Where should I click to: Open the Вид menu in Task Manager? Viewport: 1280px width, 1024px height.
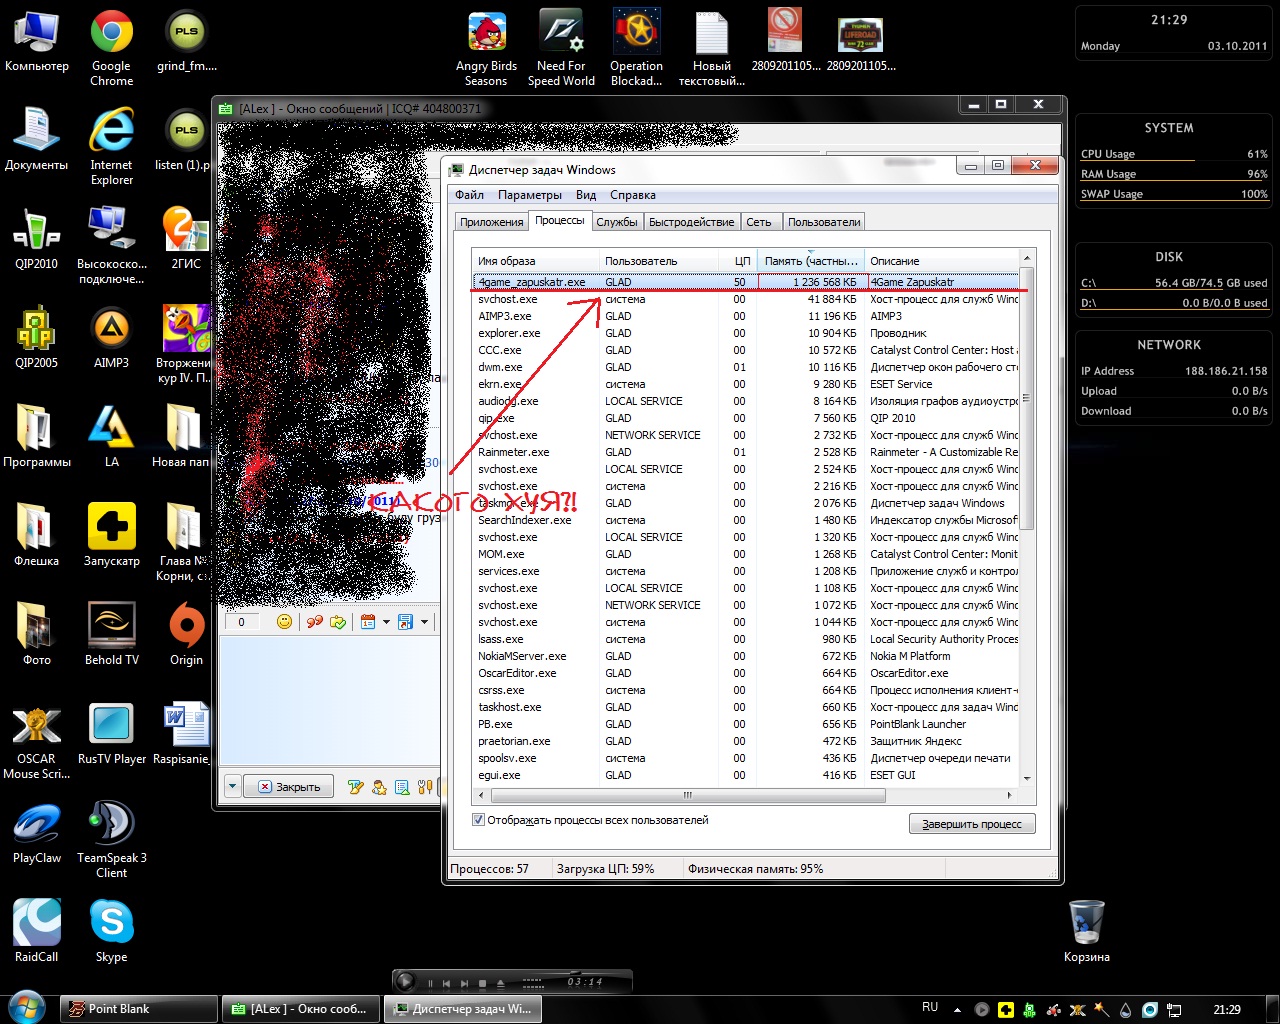tap(586, 195)
